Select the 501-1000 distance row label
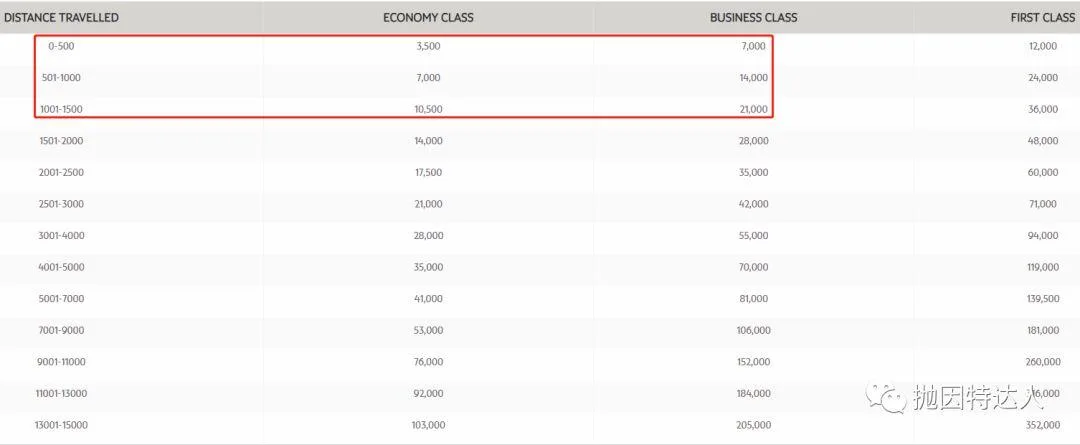Viewport: 1080px width, 445px height. click(x=62, y=77)
